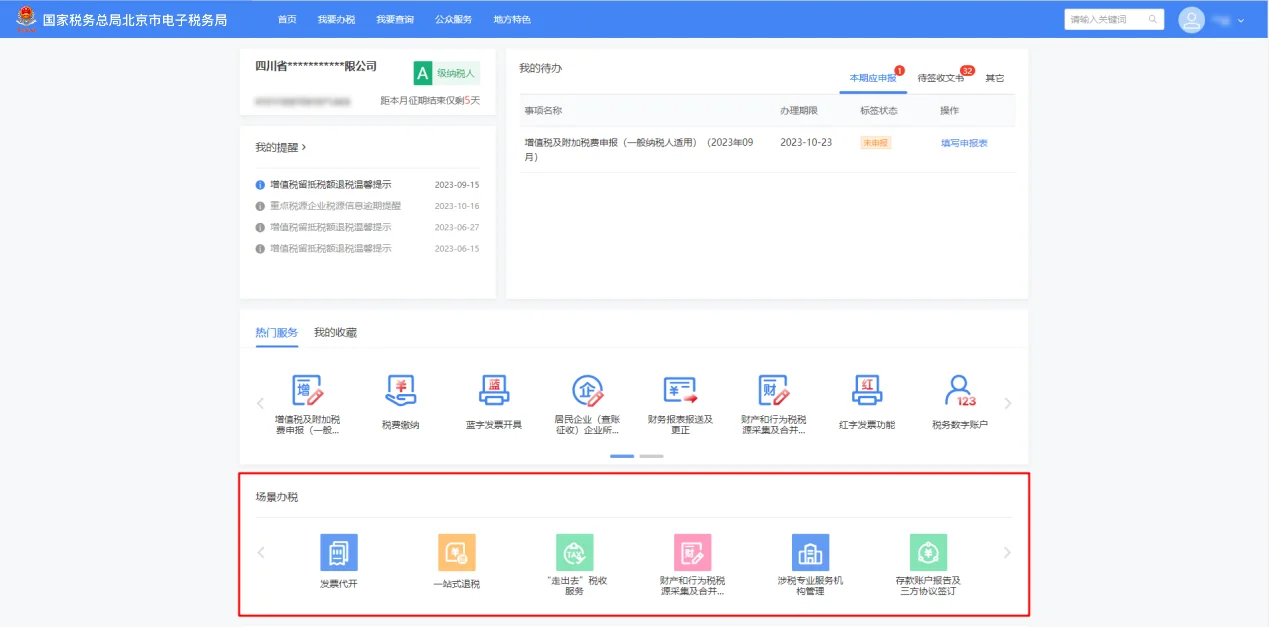Click the user avatar icon
Viewport: 1269px width, 627px height.
(1191, 19)
